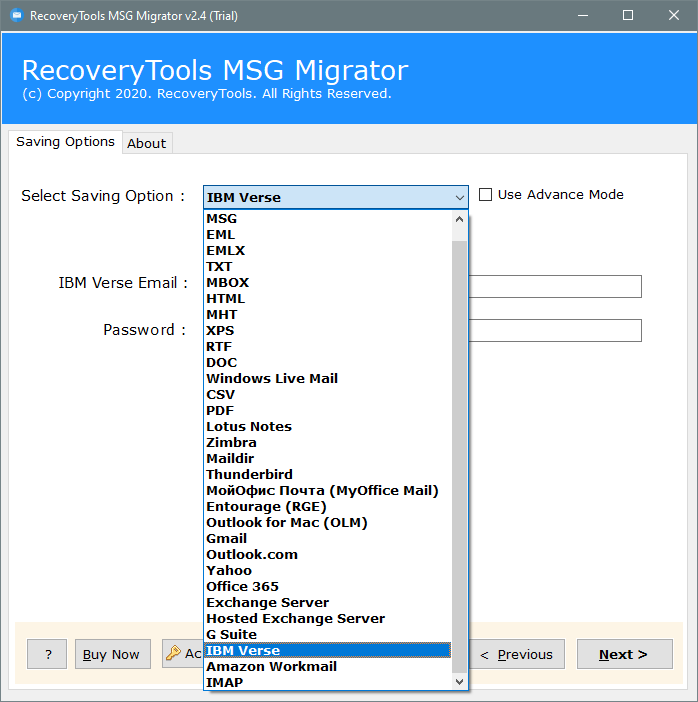The height and width of the screenshot is (702, 698).
Task: Choose MSG from the saving list
Action: [328, 218]
